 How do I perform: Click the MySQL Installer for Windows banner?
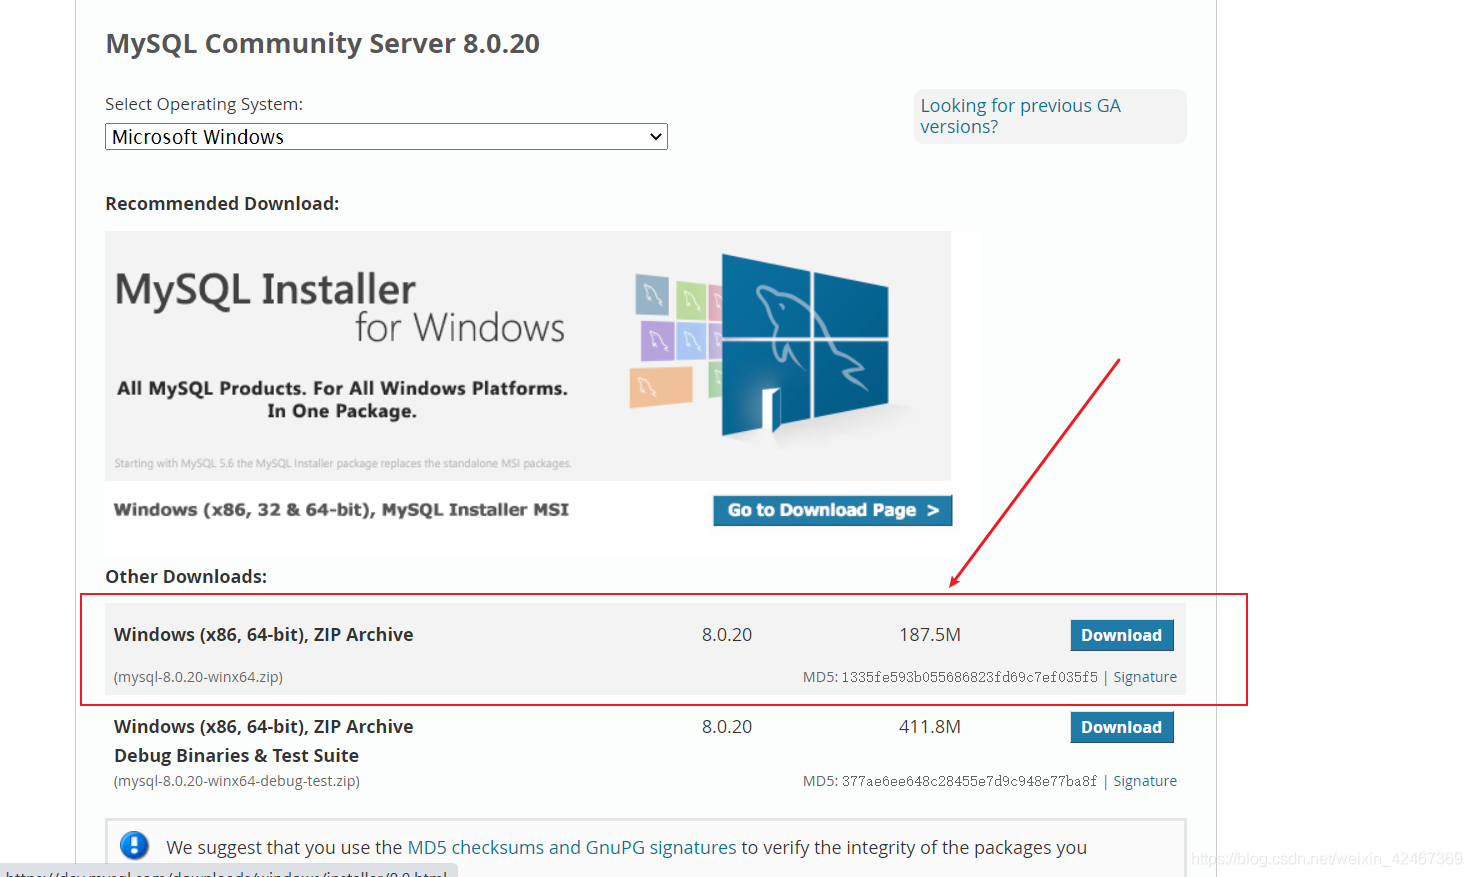(528, 356)
